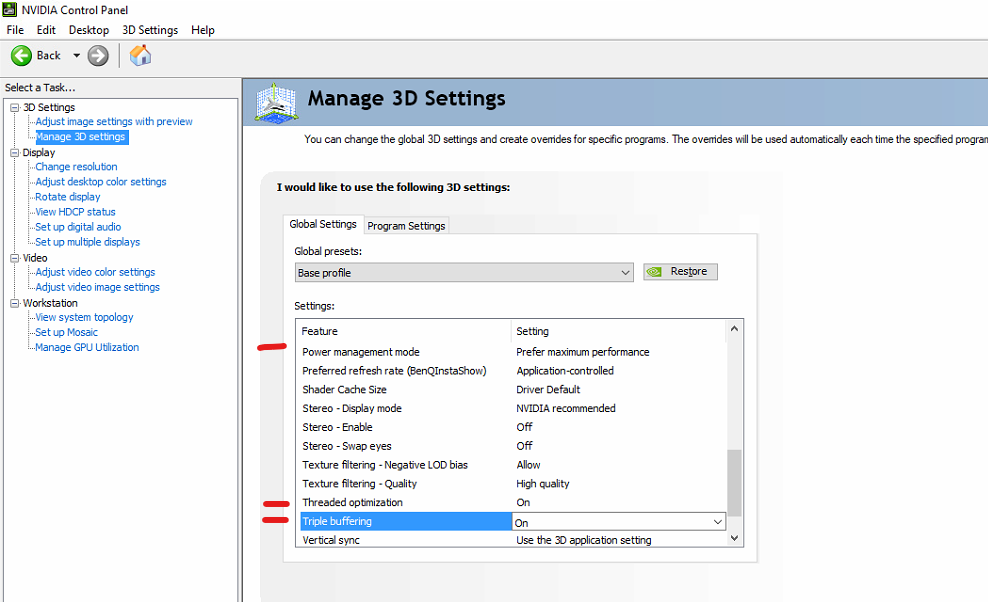Click the Restore button
988x602 pixels.
[680, 272]
